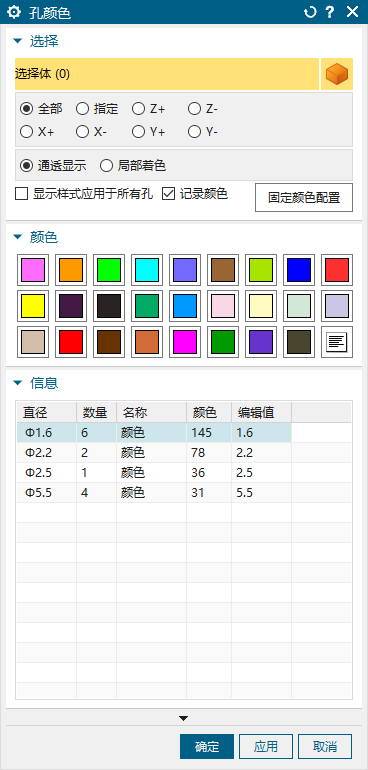Pick the orange color swatch

pyautogui.click(x=71, y=270)
